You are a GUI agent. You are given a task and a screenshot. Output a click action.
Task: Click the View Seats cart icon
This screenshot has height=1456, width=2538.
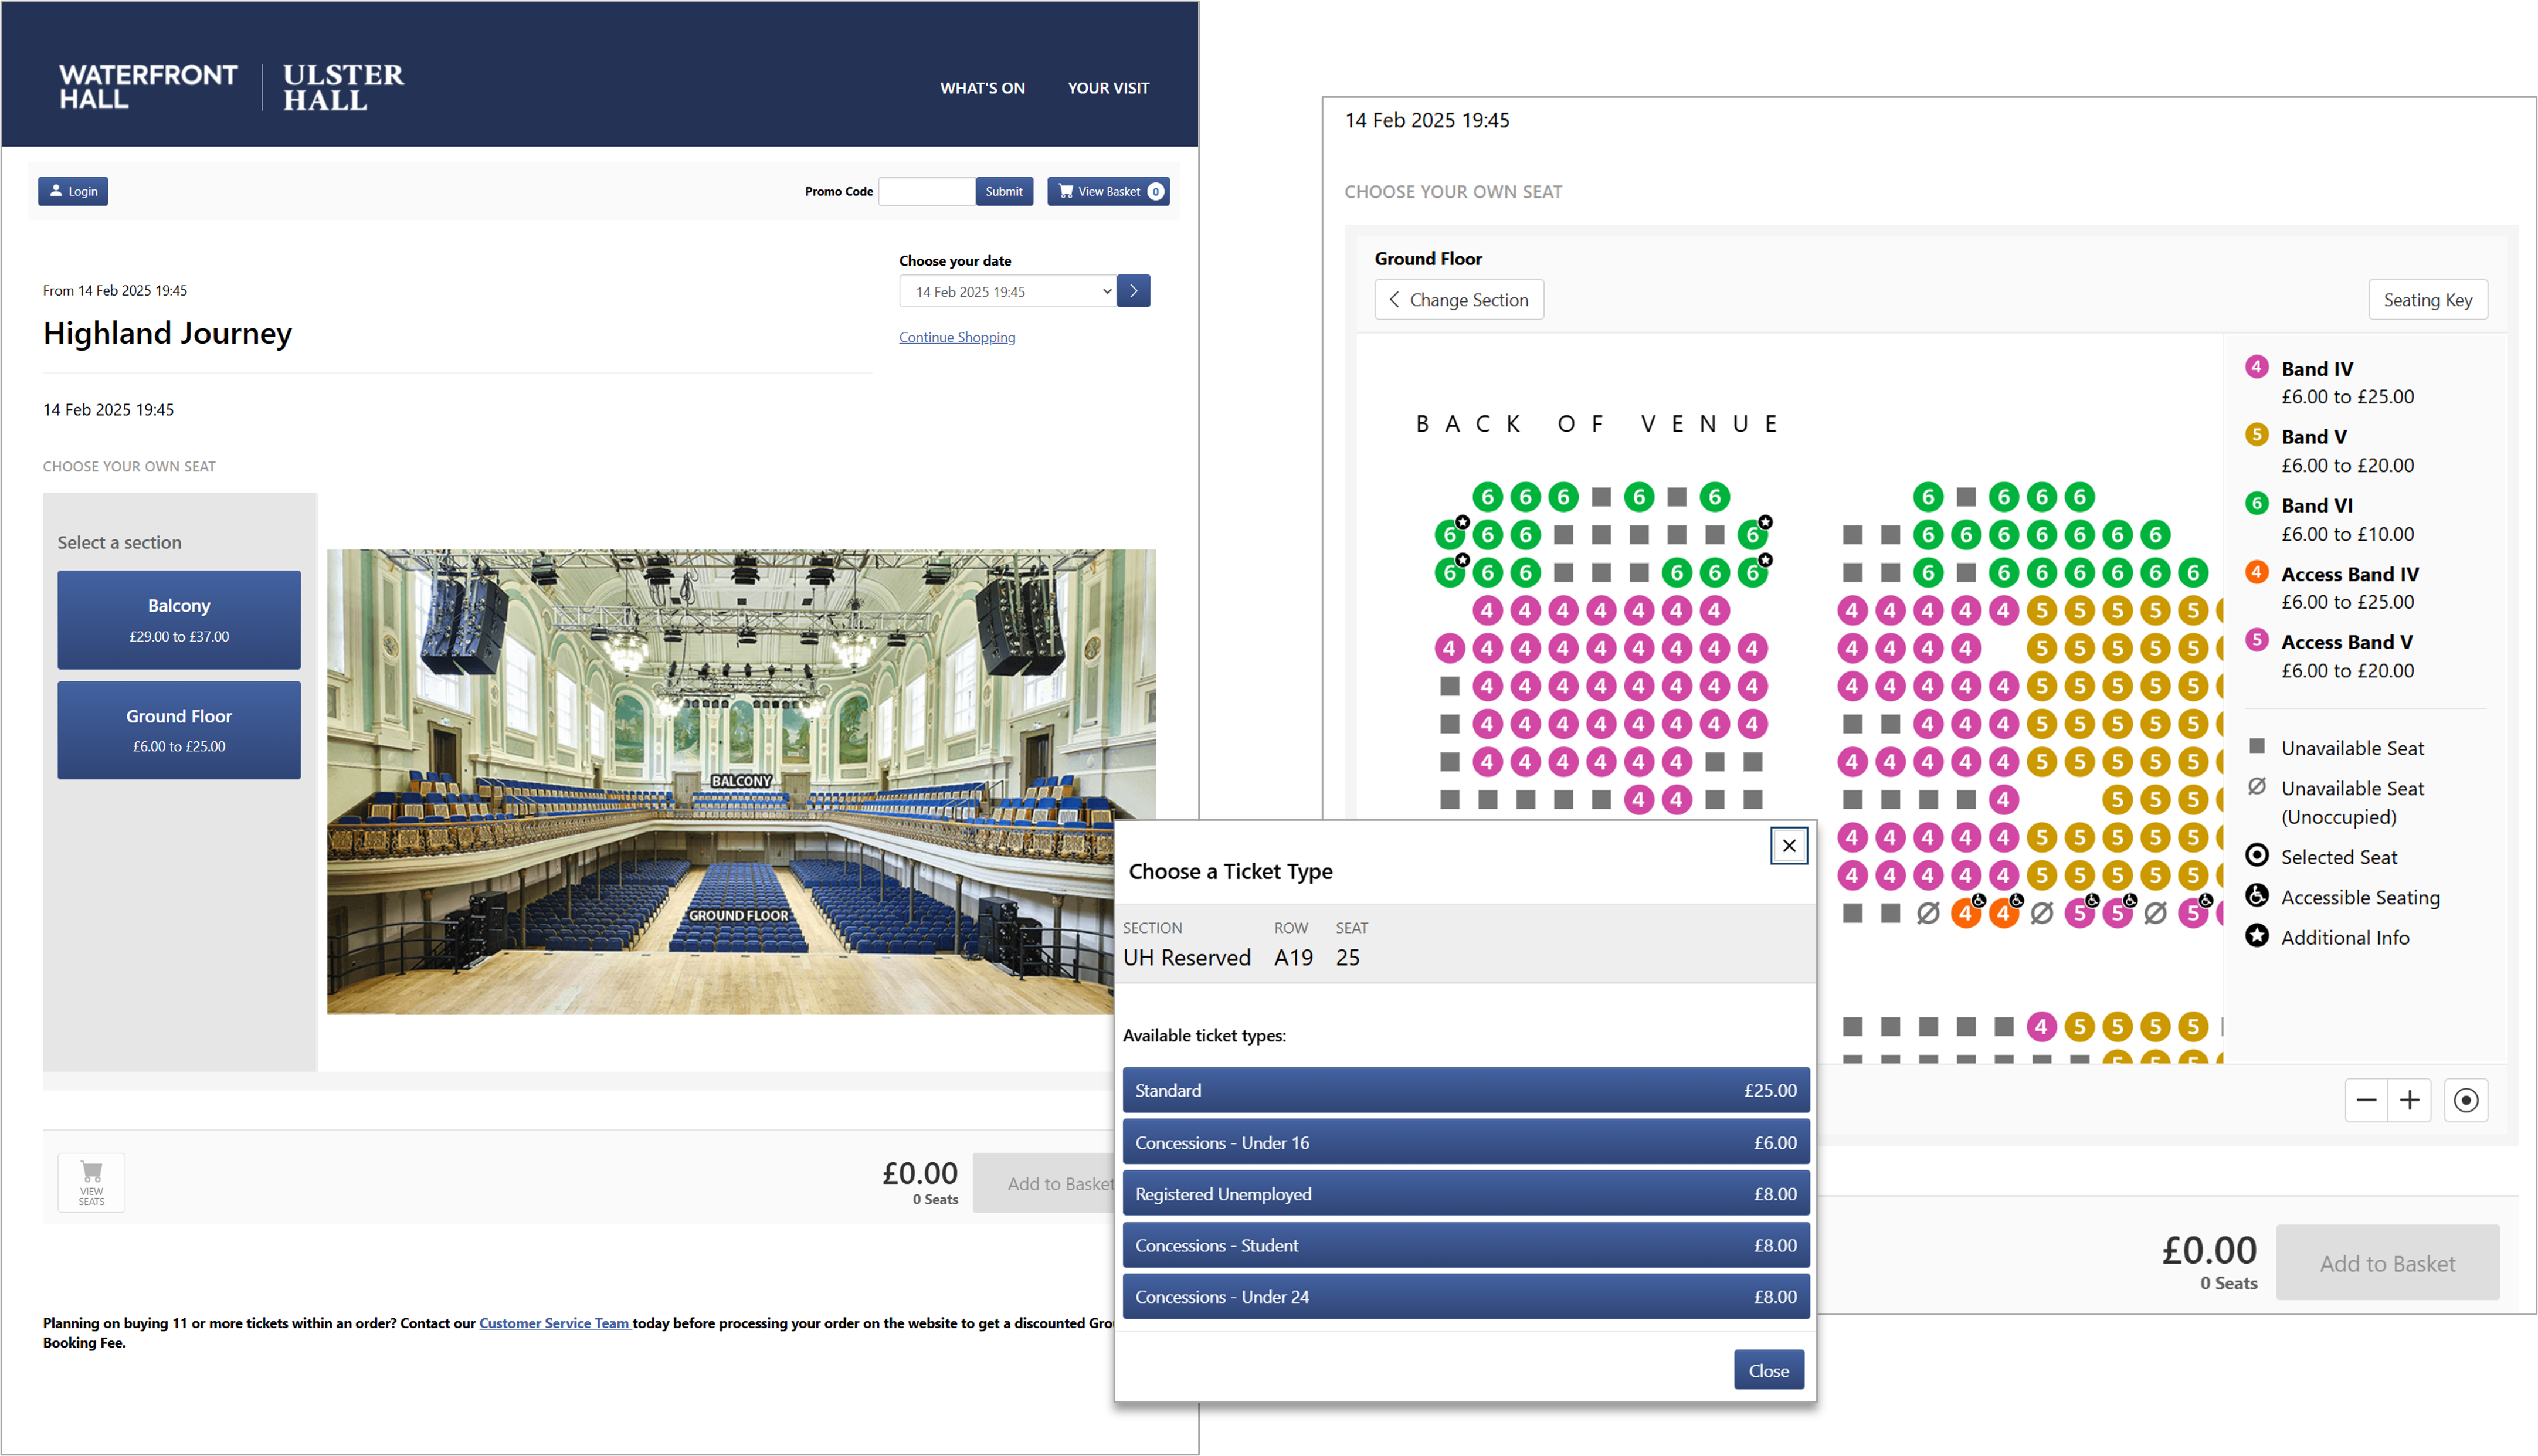(91, 1182)
